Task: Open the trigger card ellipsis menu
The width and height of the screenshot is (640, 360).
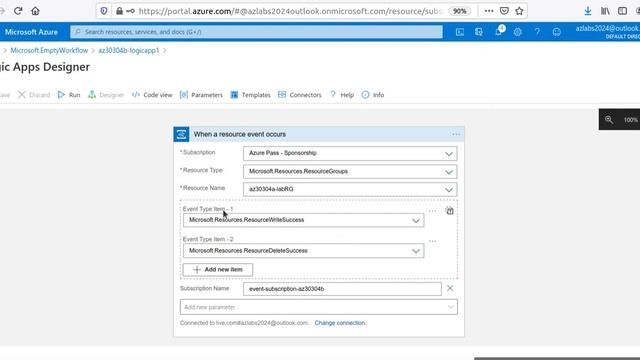Action: [x=456, y=134]
